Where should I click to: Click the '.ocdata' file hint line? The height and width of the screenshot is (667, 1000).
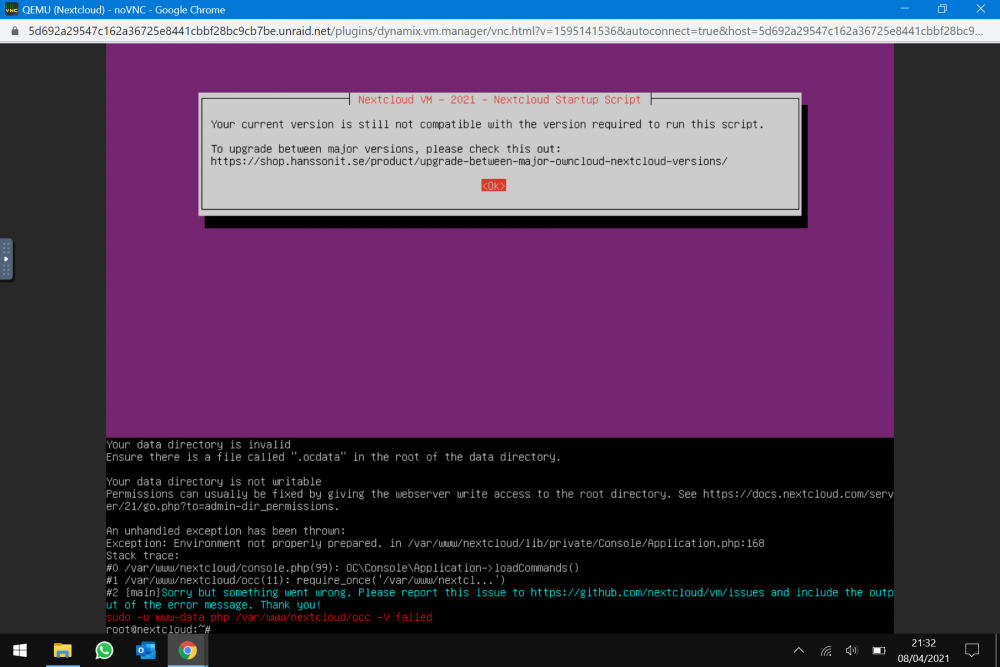click(334, 457)
